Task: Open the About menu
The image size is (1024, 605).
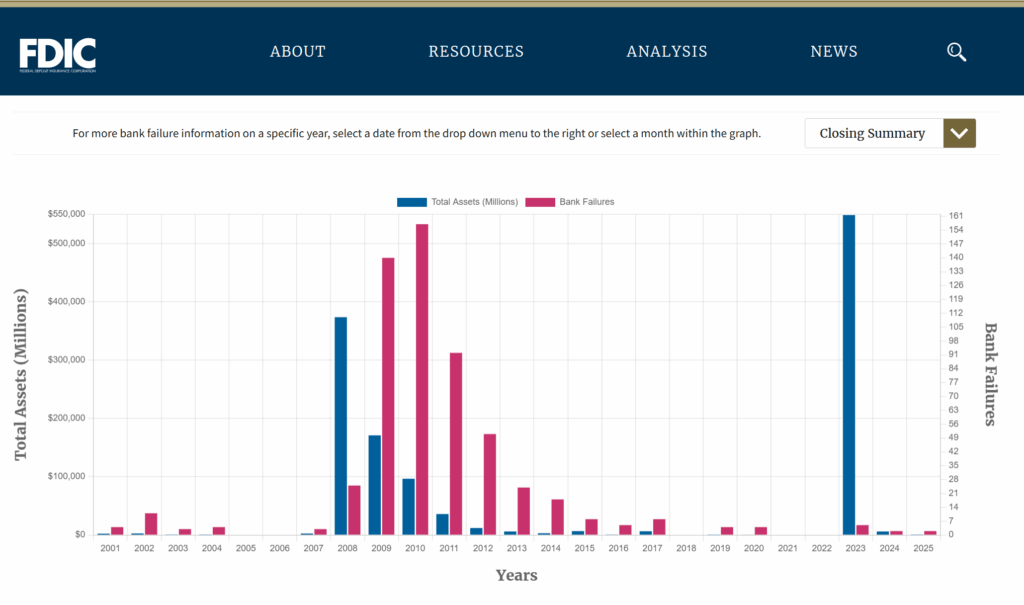Action: (x=298, y=52)
